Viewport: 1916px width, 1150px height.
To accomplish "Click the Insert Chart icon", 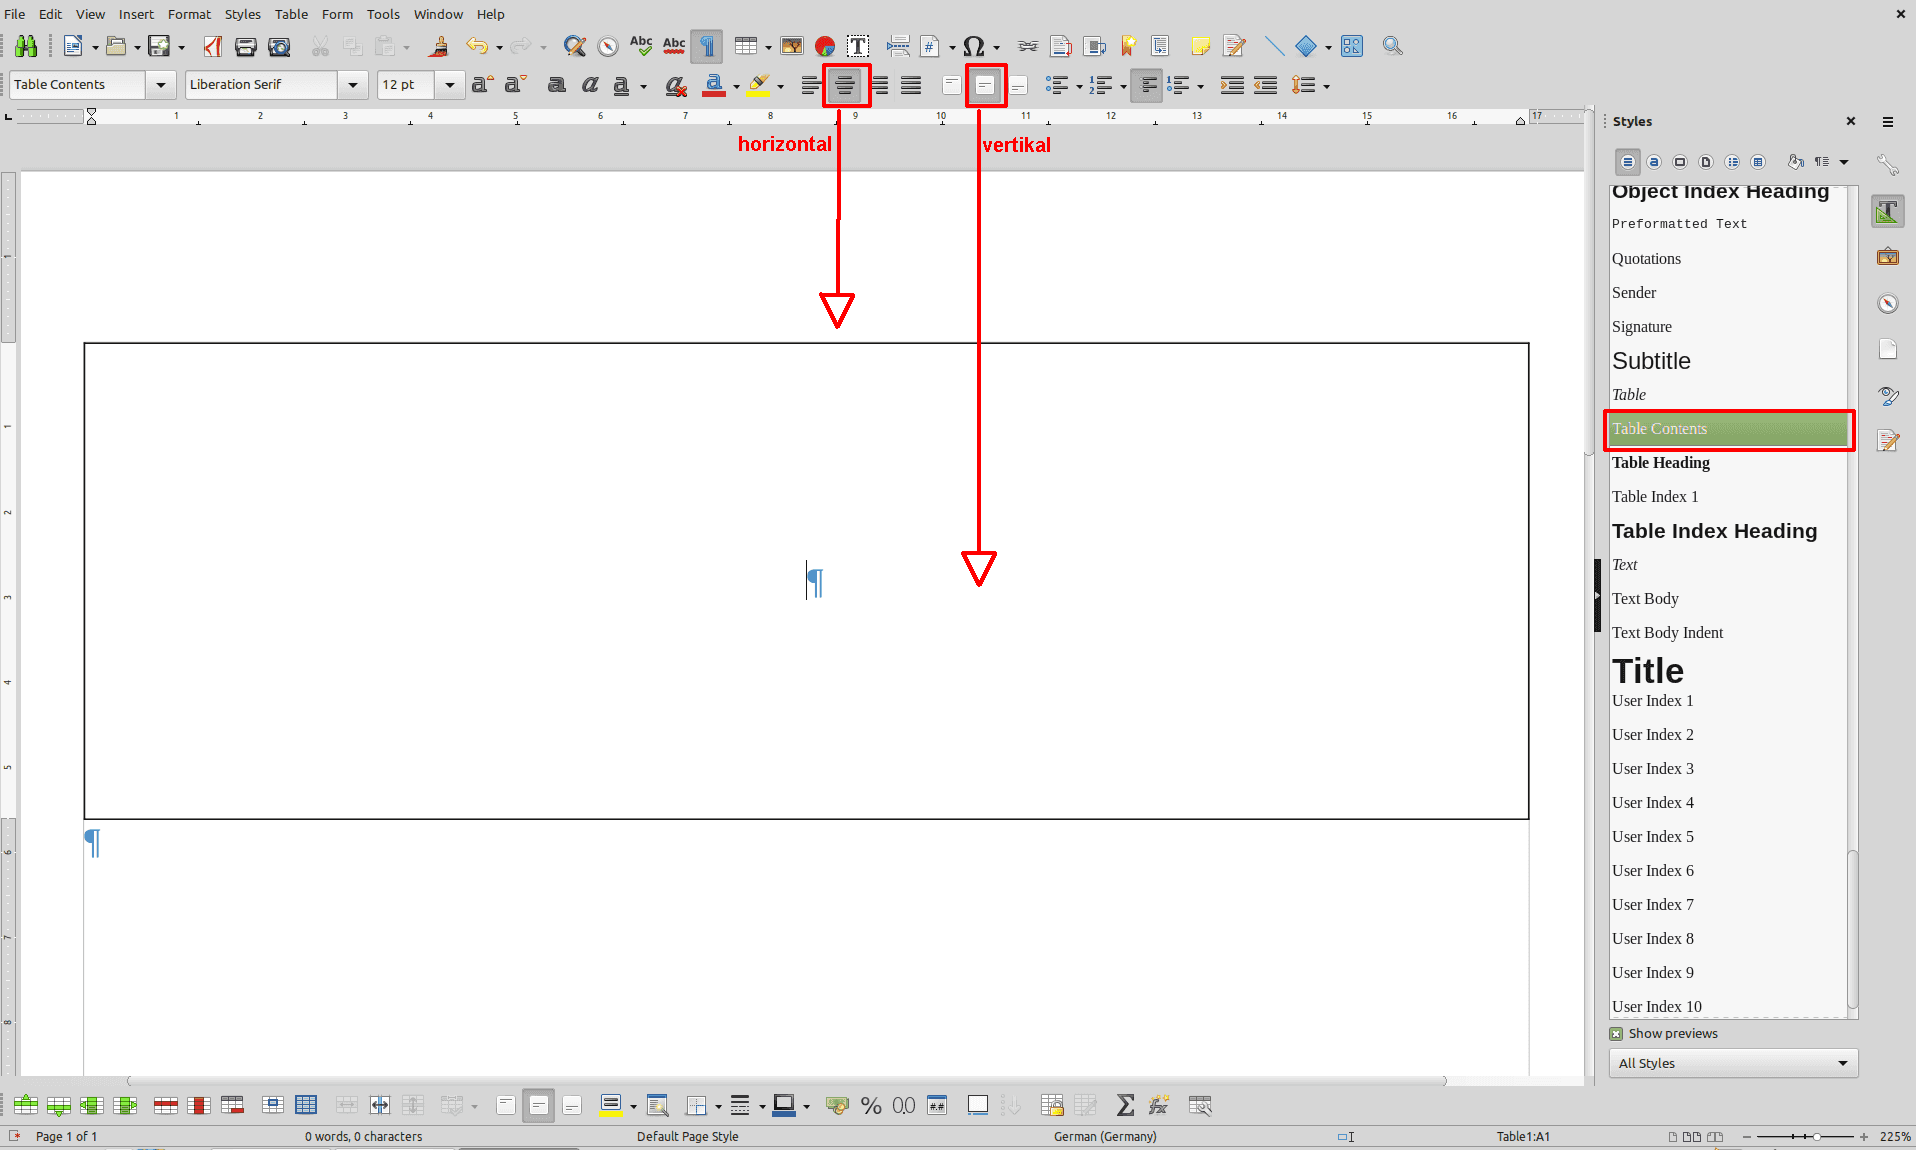I will [x=825, y=46].
